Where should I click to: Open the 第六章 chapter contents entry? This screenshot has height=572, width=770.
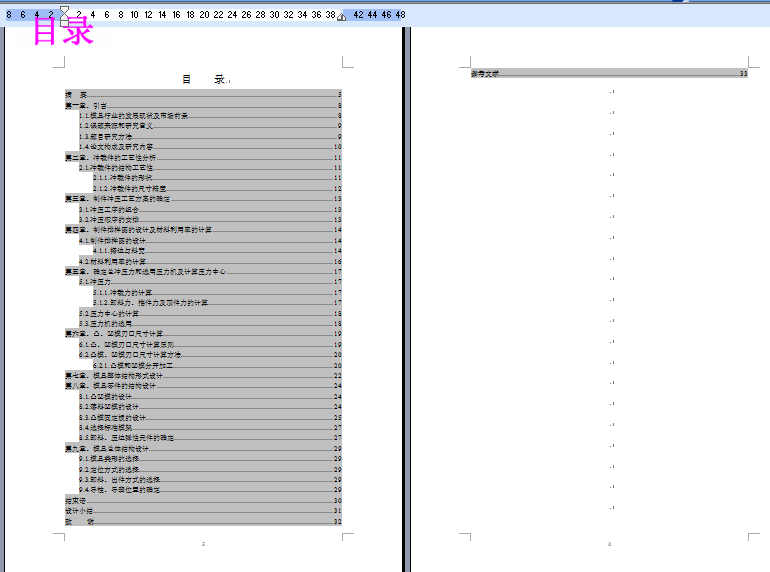pos(203,334)
